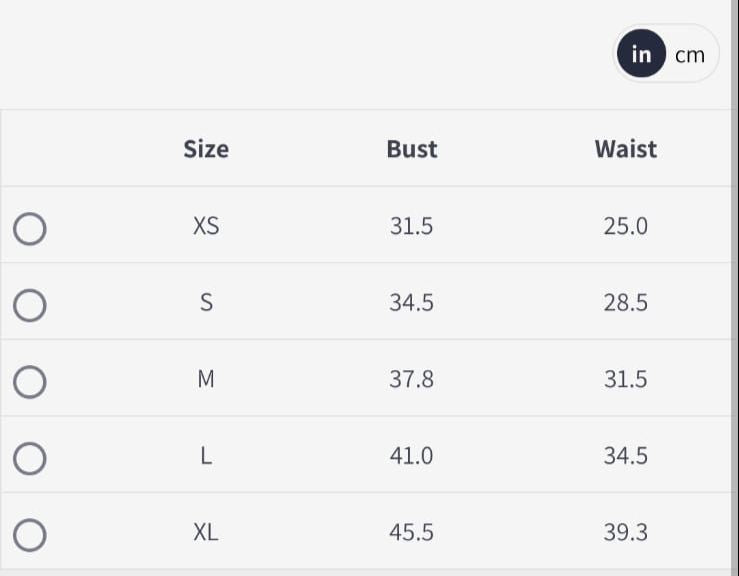
Task: Click the Size column header
Action: coord(206,149)
